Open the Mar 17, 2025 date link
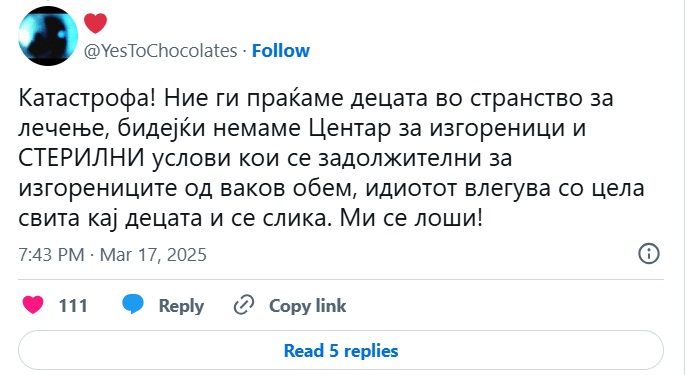This screenshot has width=689, height=375. click(153, 255)
